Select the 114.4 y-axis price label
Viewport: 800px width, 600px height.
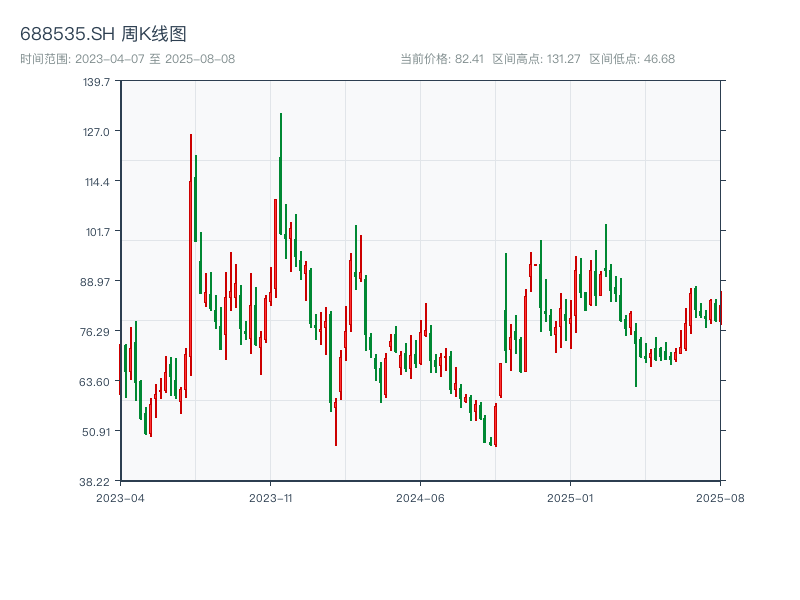96,182
